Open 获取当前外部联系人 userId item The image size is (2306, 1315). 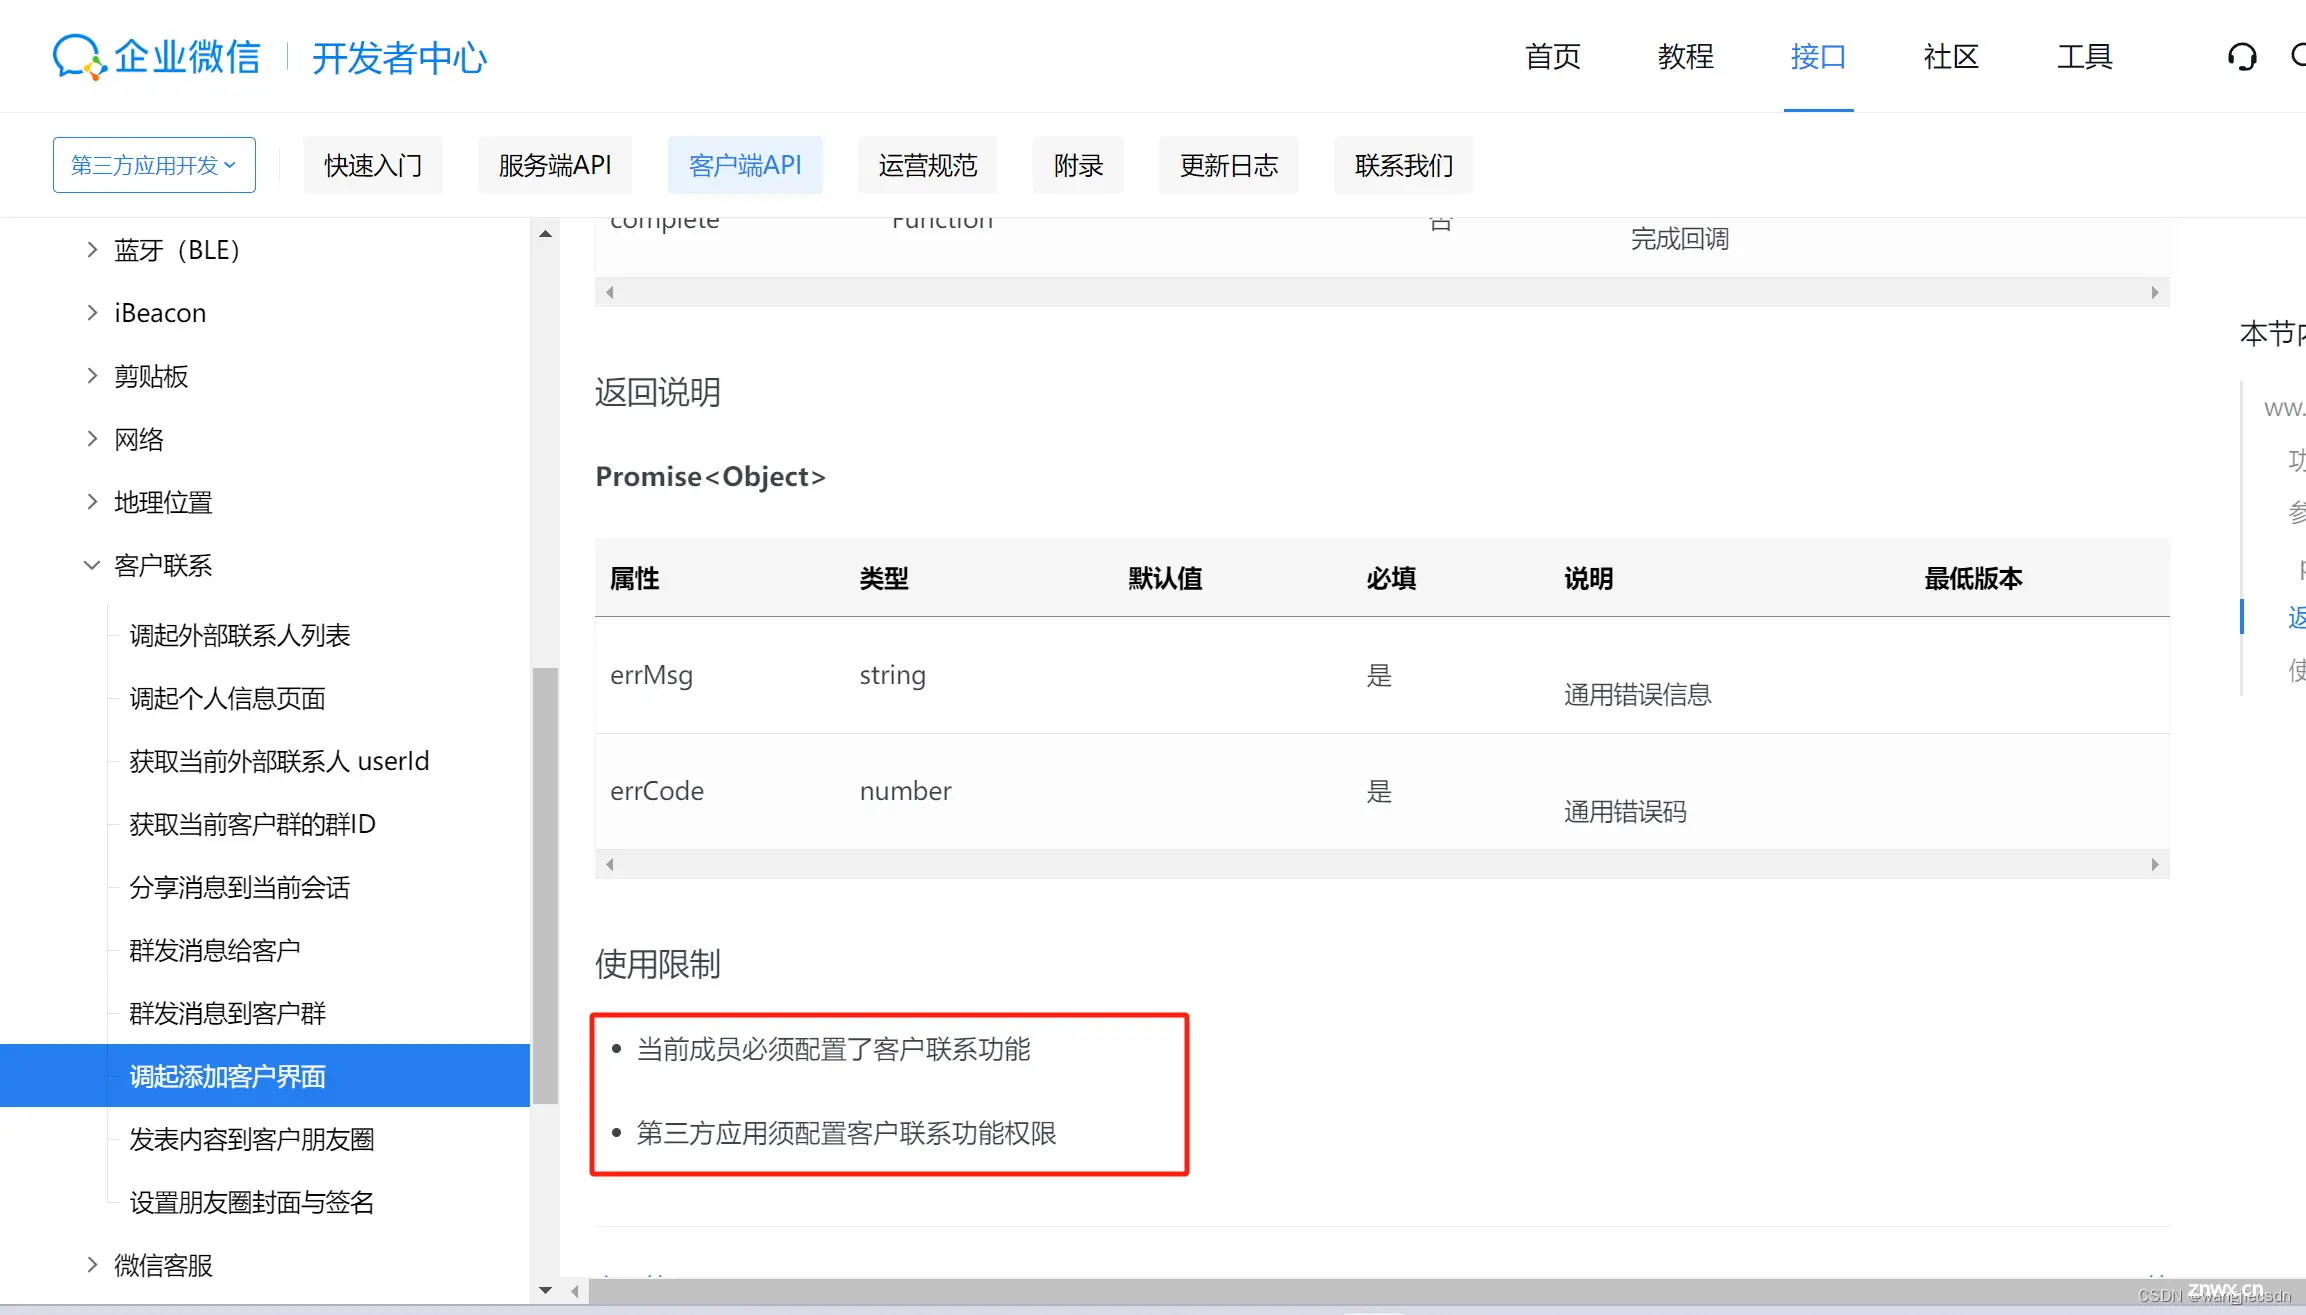tap(279, 761)
